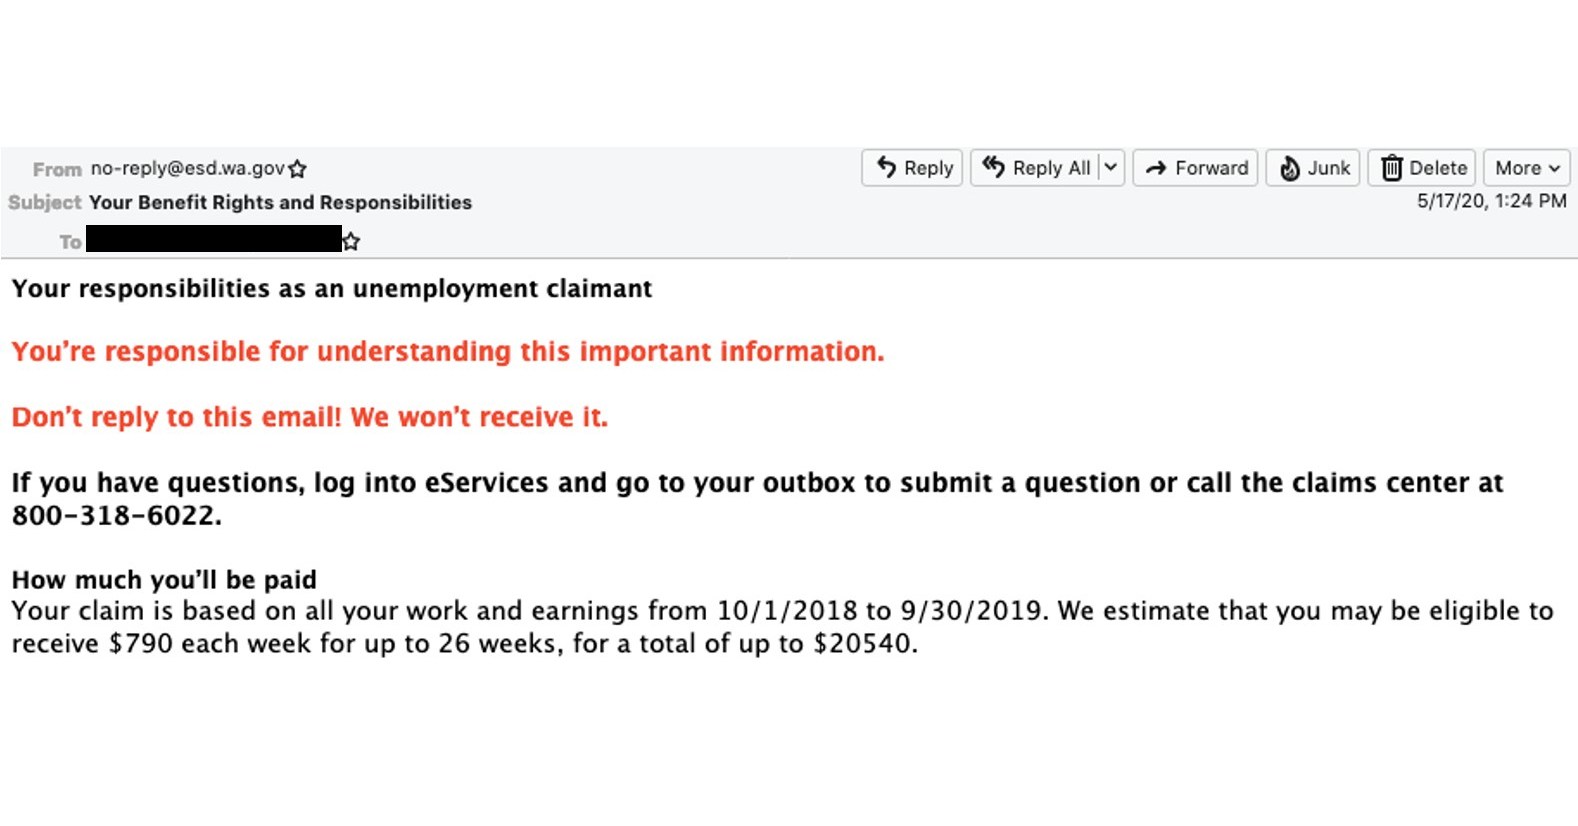
Task: Open the More actions menu
Action: click(1527, 168)
